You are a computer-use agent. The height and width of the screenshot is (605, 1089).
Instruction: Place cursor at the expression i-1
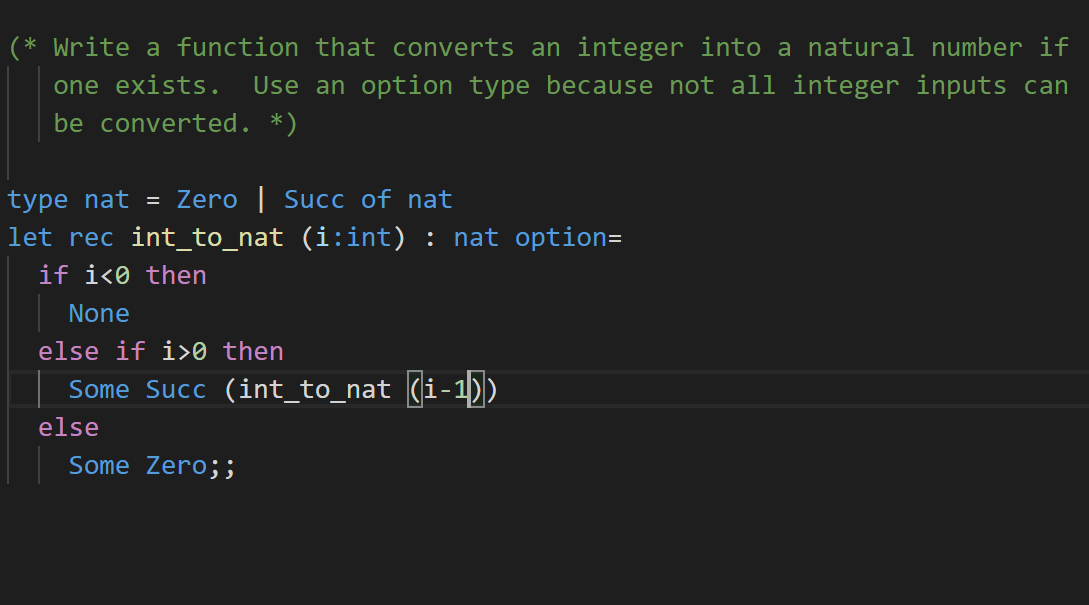[x=444, y=389]
